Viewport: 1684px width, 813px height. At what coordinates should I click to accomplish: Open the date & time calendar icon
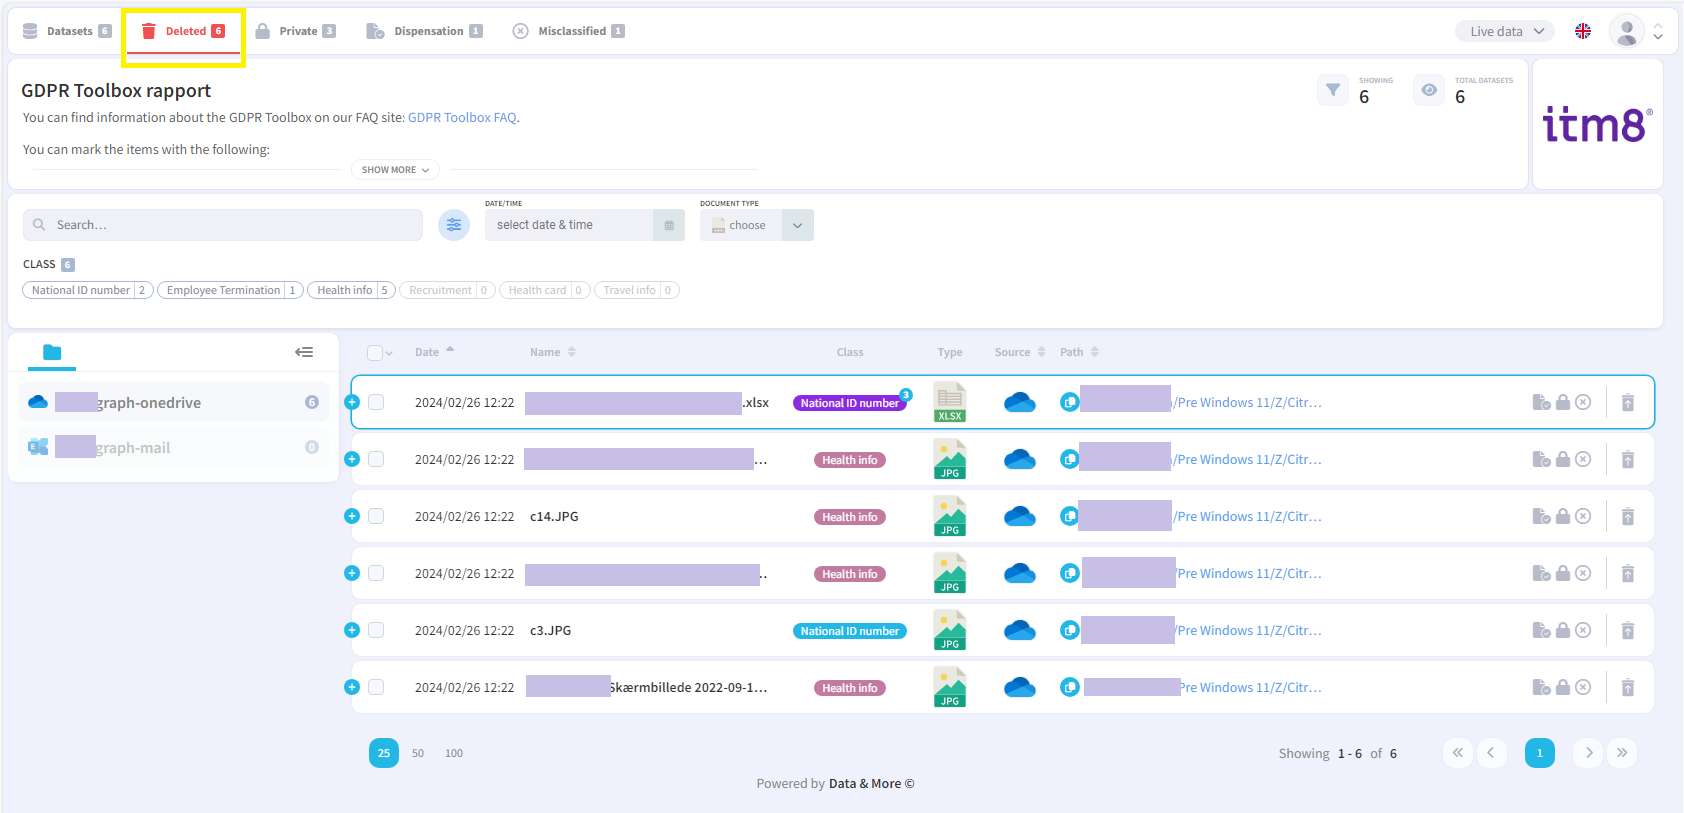(669, 225)
